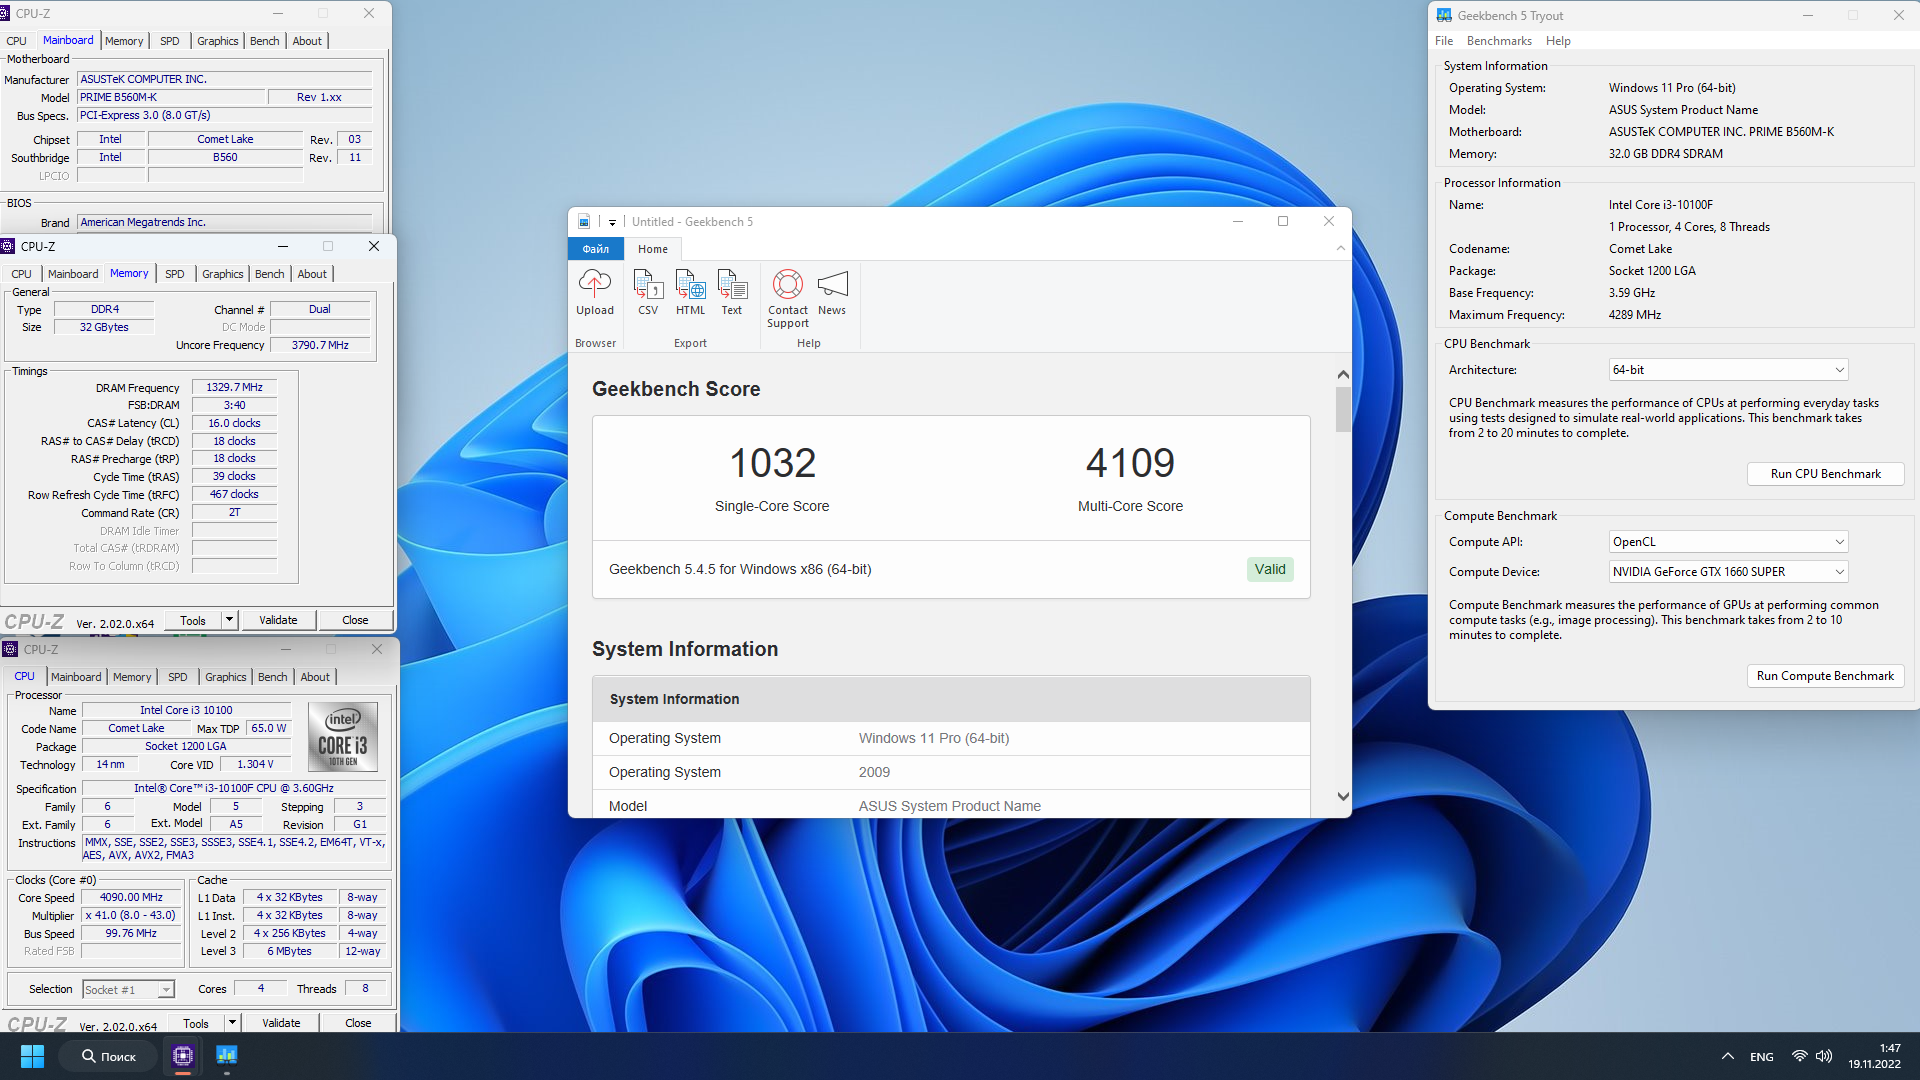Image resolution: width=1920 pixels, height=1080 pixels.
Task: Expand the Compute API OpenCL dropdown
Action: click(x=1728, y=542)
